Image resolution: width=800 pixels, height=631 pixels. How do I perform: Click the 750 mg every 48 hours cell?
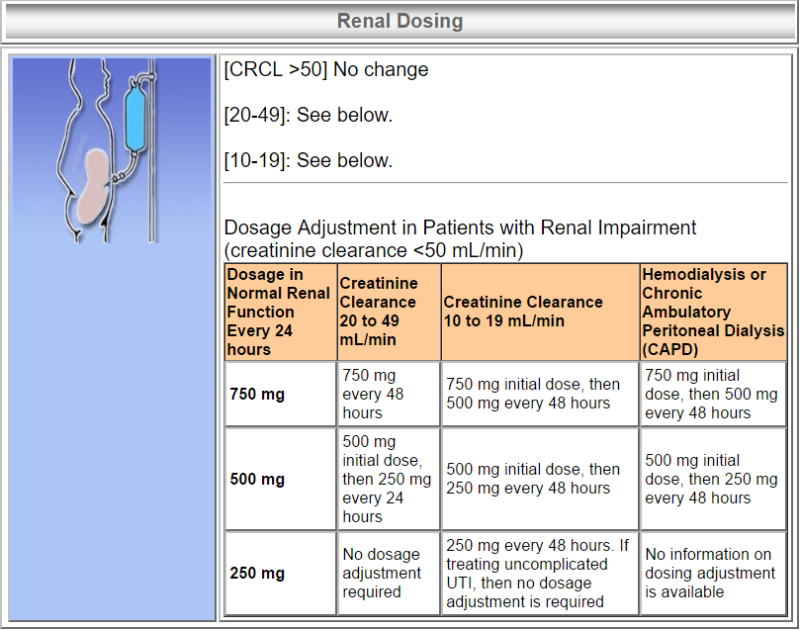point(388,394)
